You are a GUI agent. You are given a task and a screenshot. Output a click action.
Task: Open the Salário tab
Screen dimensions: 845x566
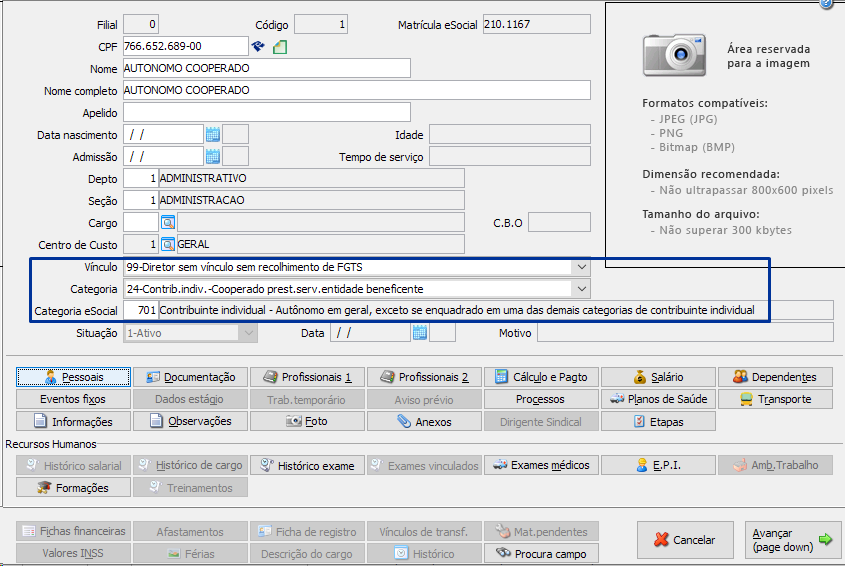pos(658,377)
